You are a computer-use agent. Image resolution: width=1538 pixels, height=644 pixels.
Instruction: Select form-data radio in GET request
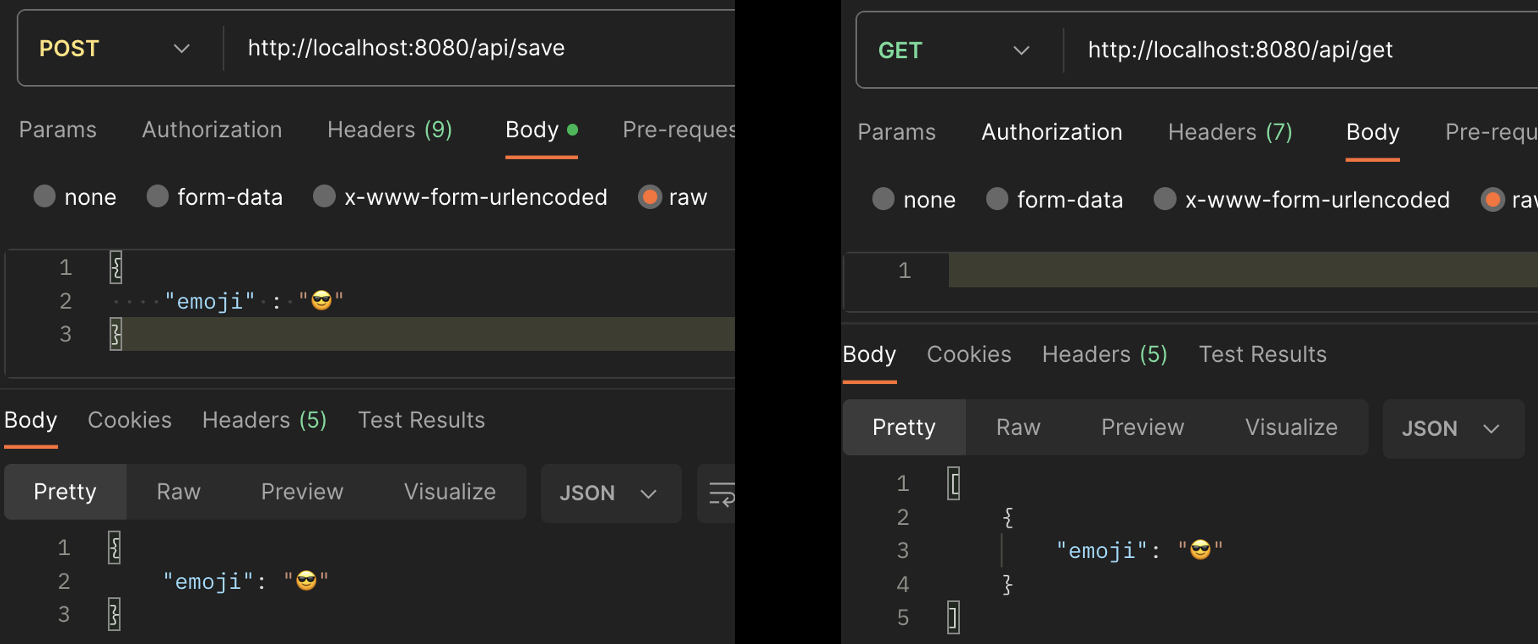(997, 200)
